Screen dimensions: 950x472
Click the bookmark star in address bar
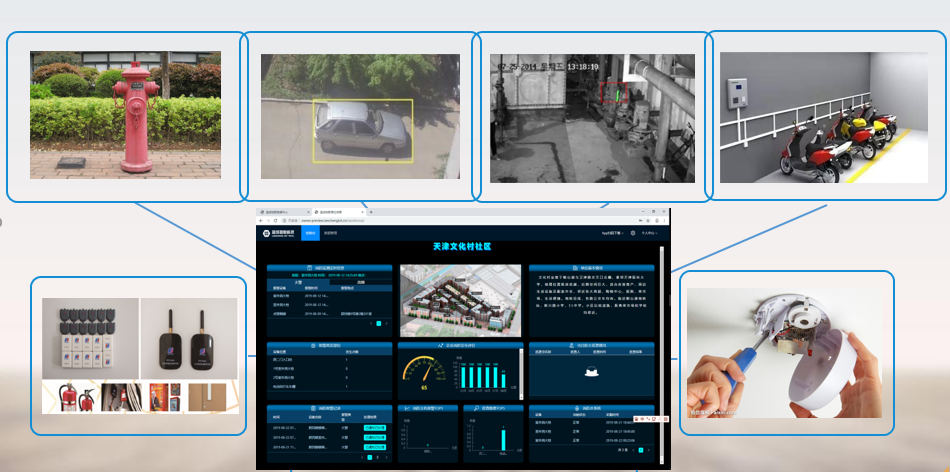(x=639, y=220)
